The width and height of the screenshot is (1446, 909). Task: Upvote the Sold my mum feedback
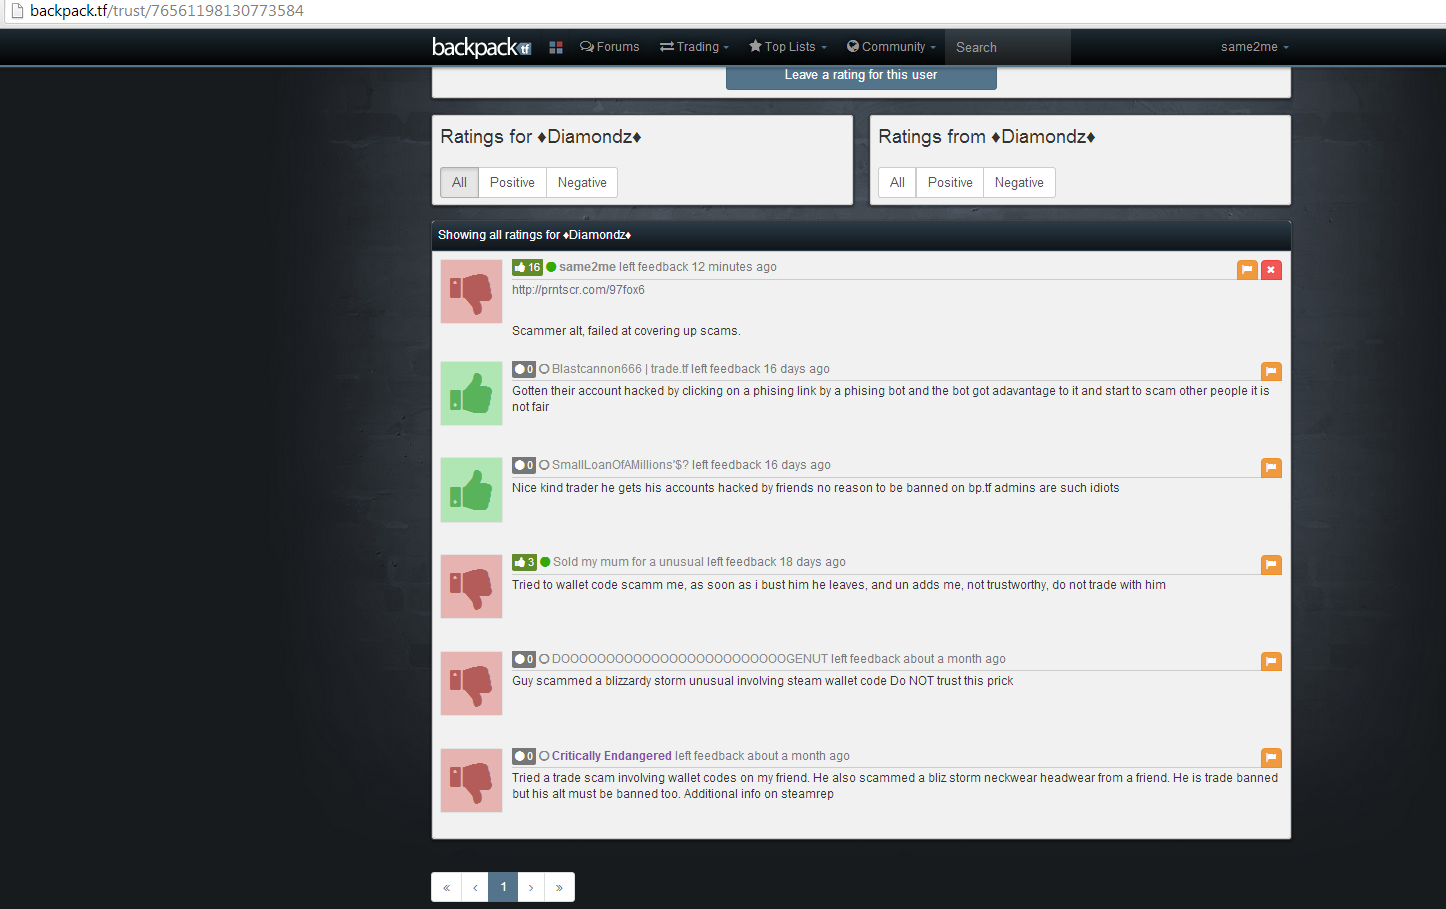525,562
